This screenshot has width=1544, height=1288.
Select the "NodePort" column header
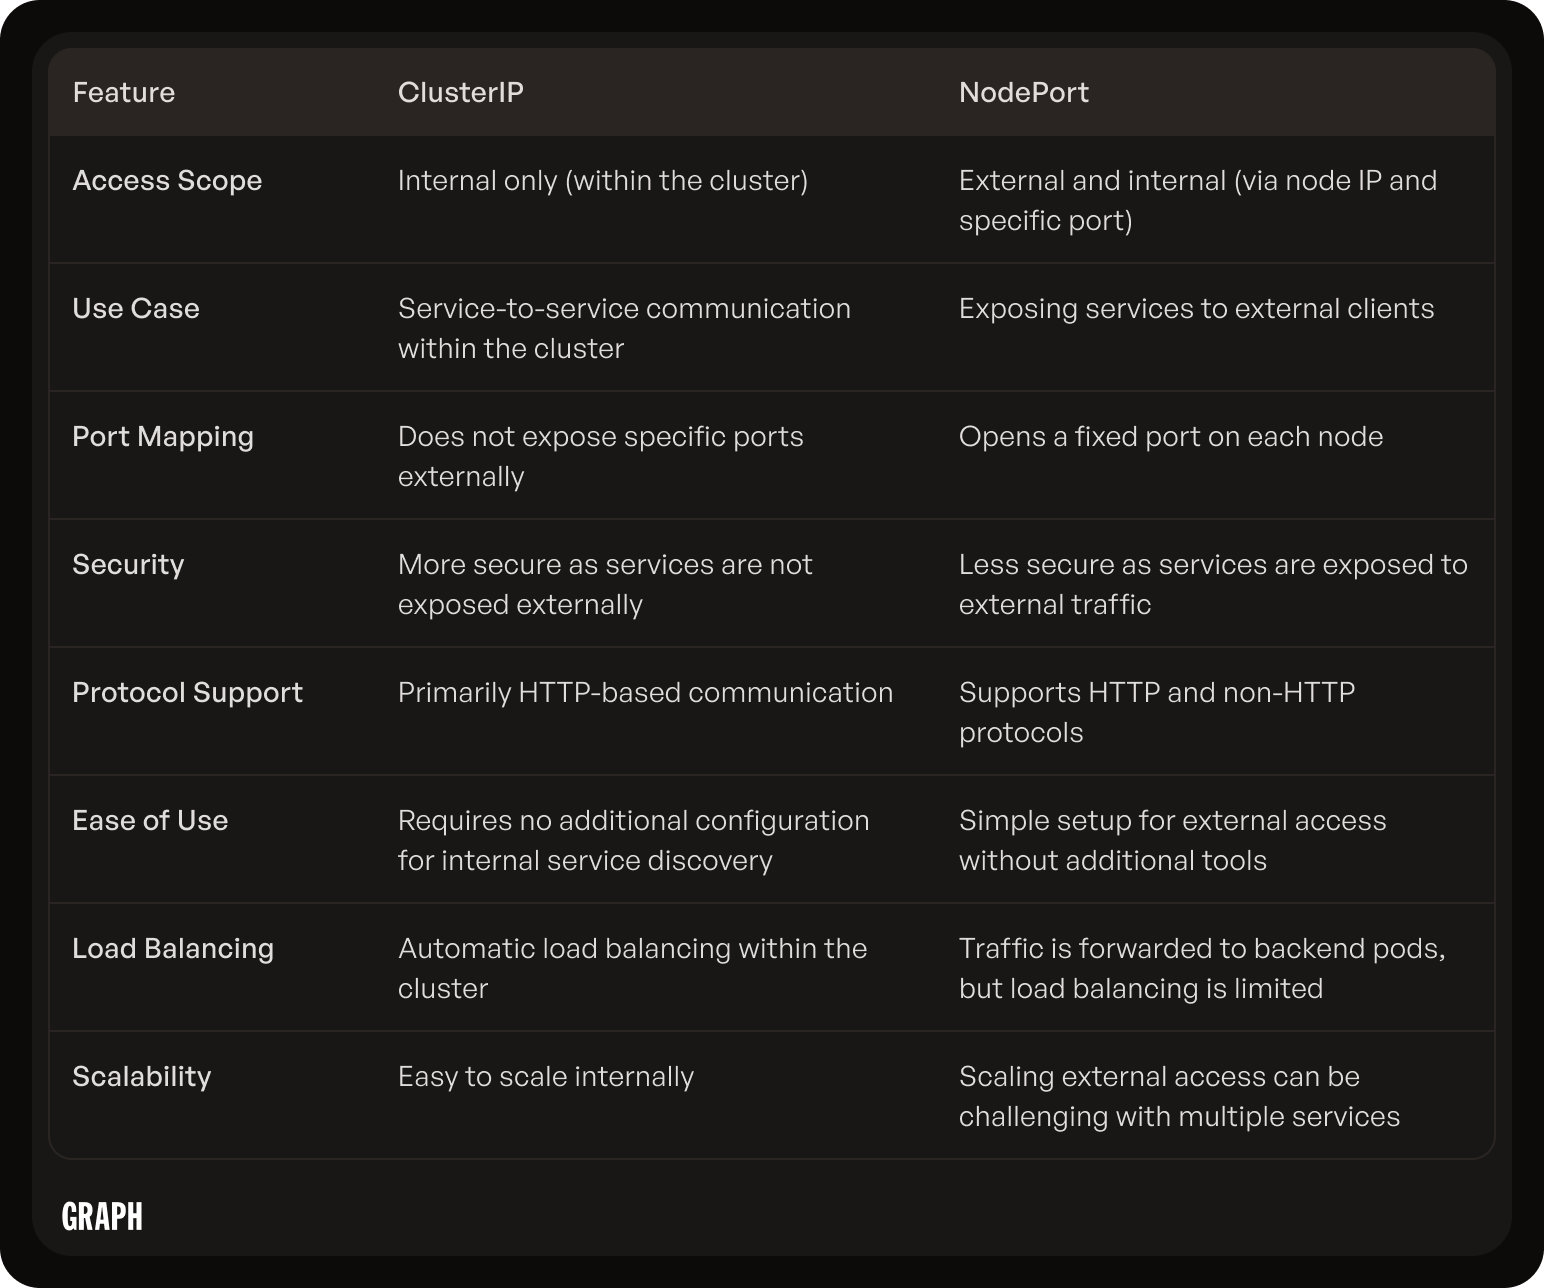(1024, 93)
